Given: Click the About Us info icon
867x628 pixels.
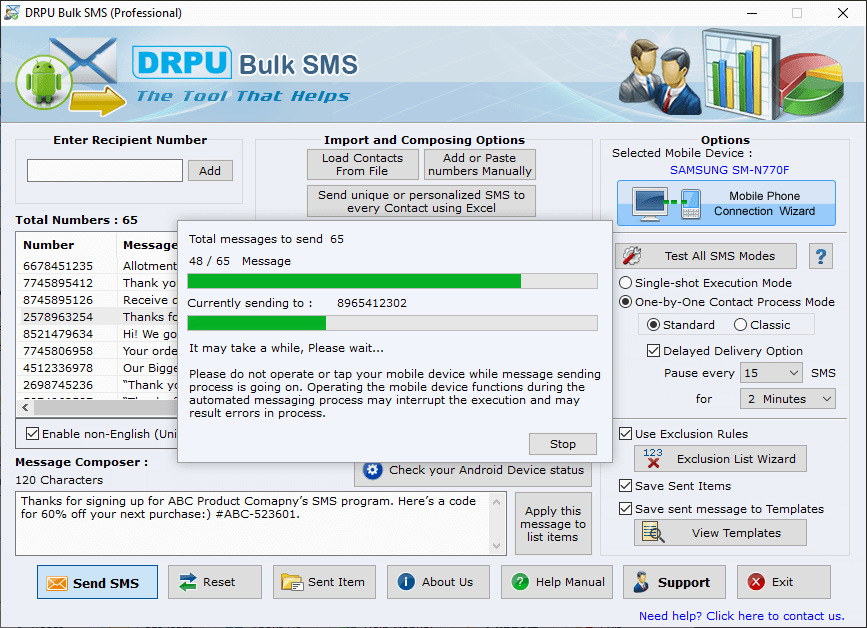Looking at the screenshot, I should coord(406,582).
